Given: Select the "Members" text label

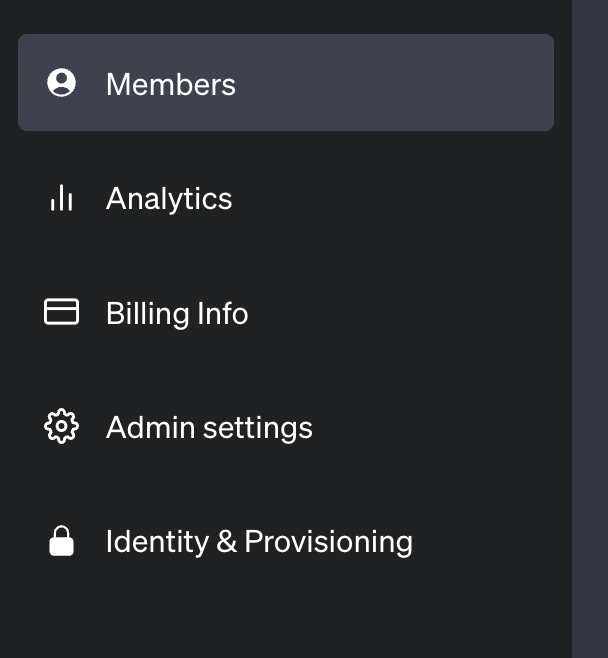Looking at the screenshot, I should tap(171, 84).
